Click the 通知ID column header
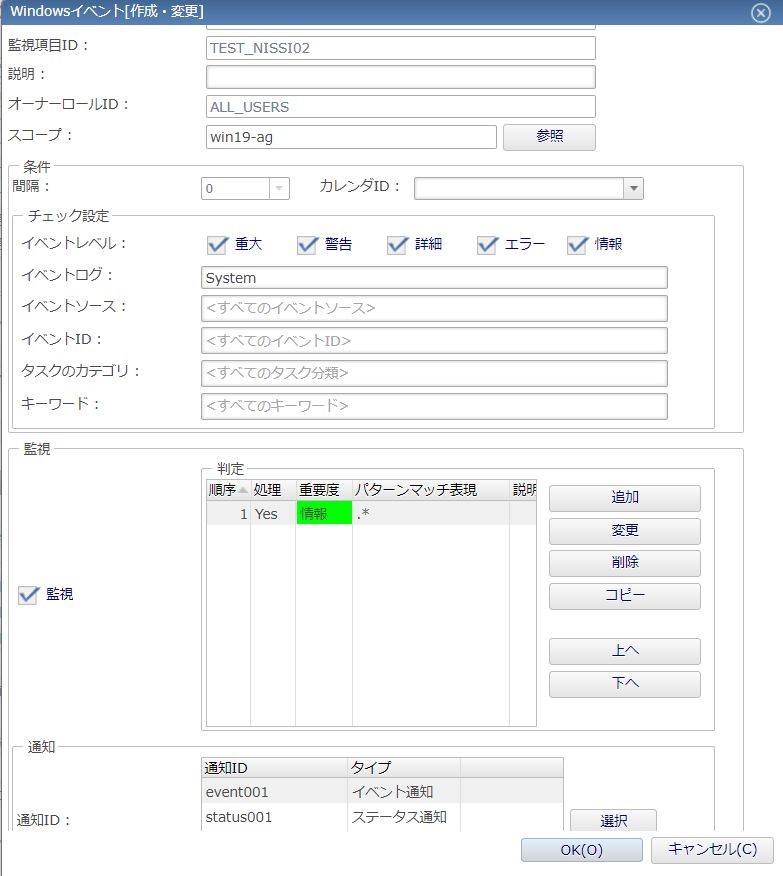The image size is (783, 876). (x=274, y=768)
